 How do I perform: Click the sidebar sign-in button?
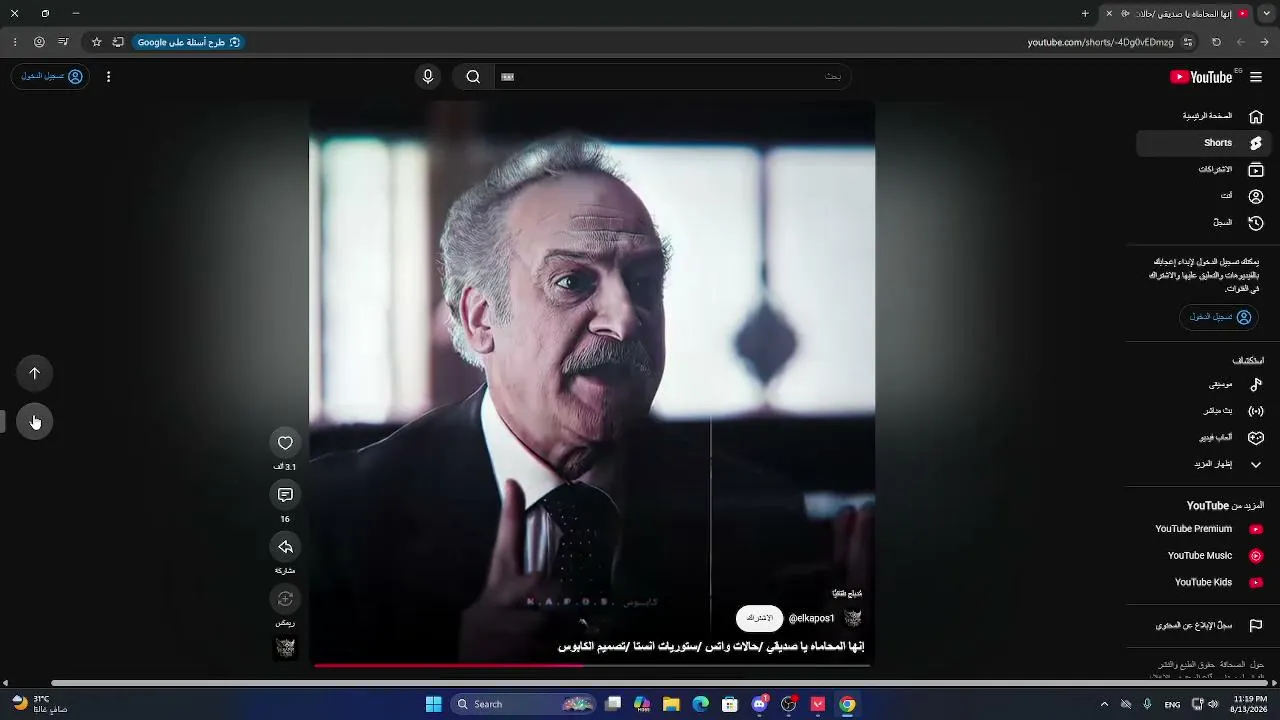click(x=1221, y=317)
